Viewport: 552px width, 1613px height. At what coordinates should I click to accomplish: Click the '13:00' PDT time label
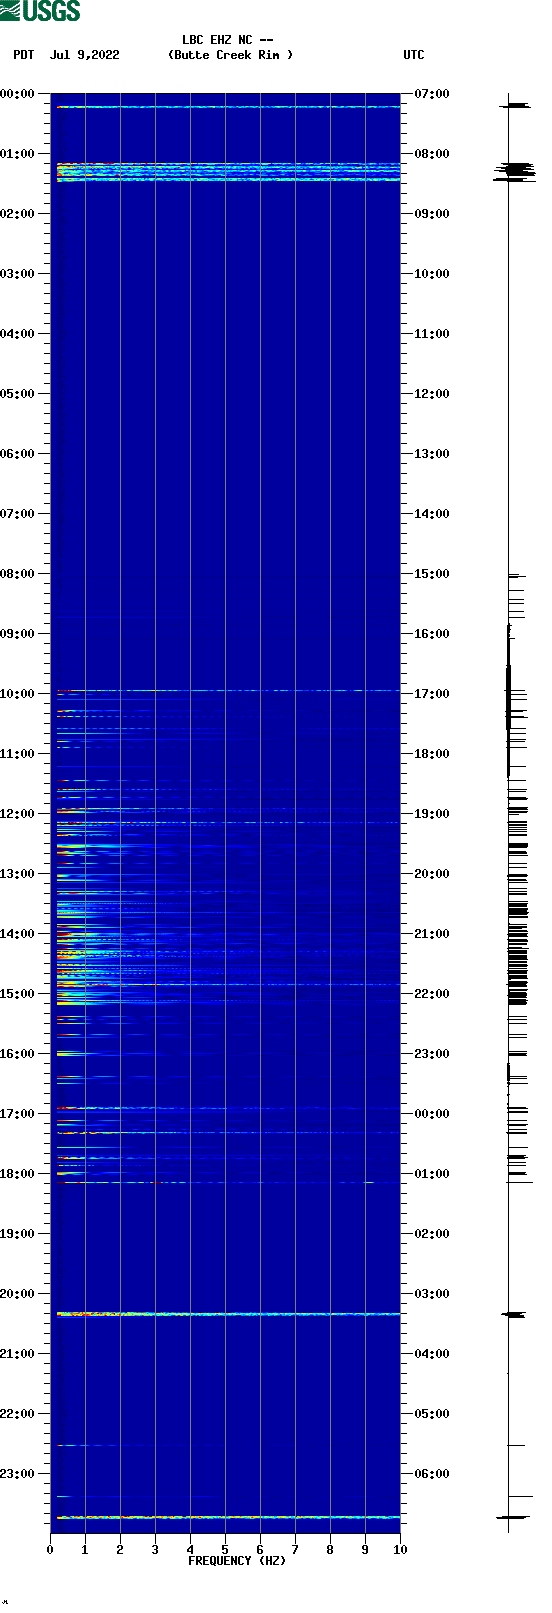(x=18, y=874)
